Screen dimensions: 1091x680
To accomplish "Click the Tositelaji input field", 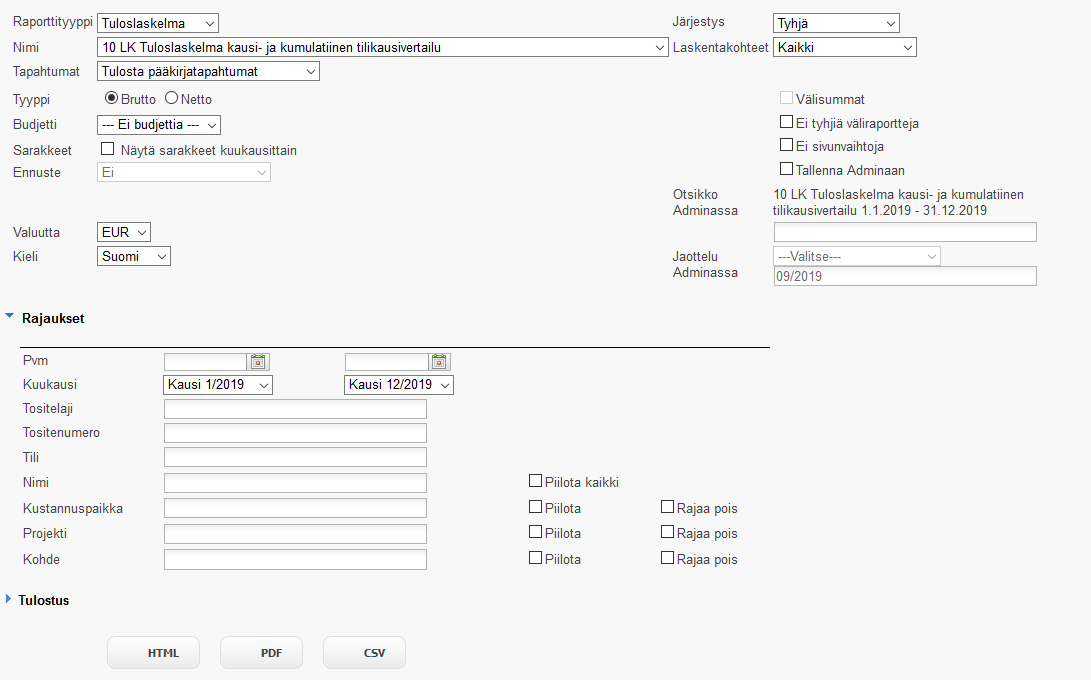I will [295, 409].
